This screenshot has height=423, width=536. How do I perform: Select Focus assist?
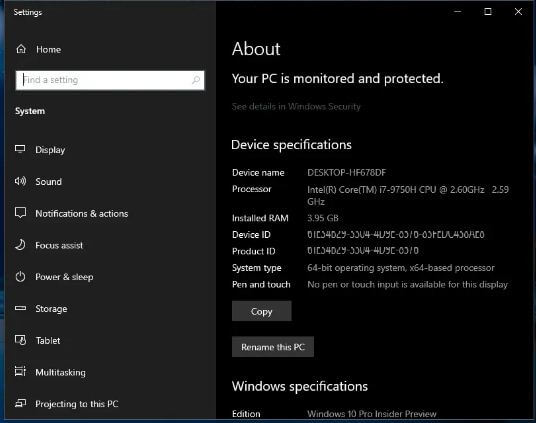pos(59,245)
